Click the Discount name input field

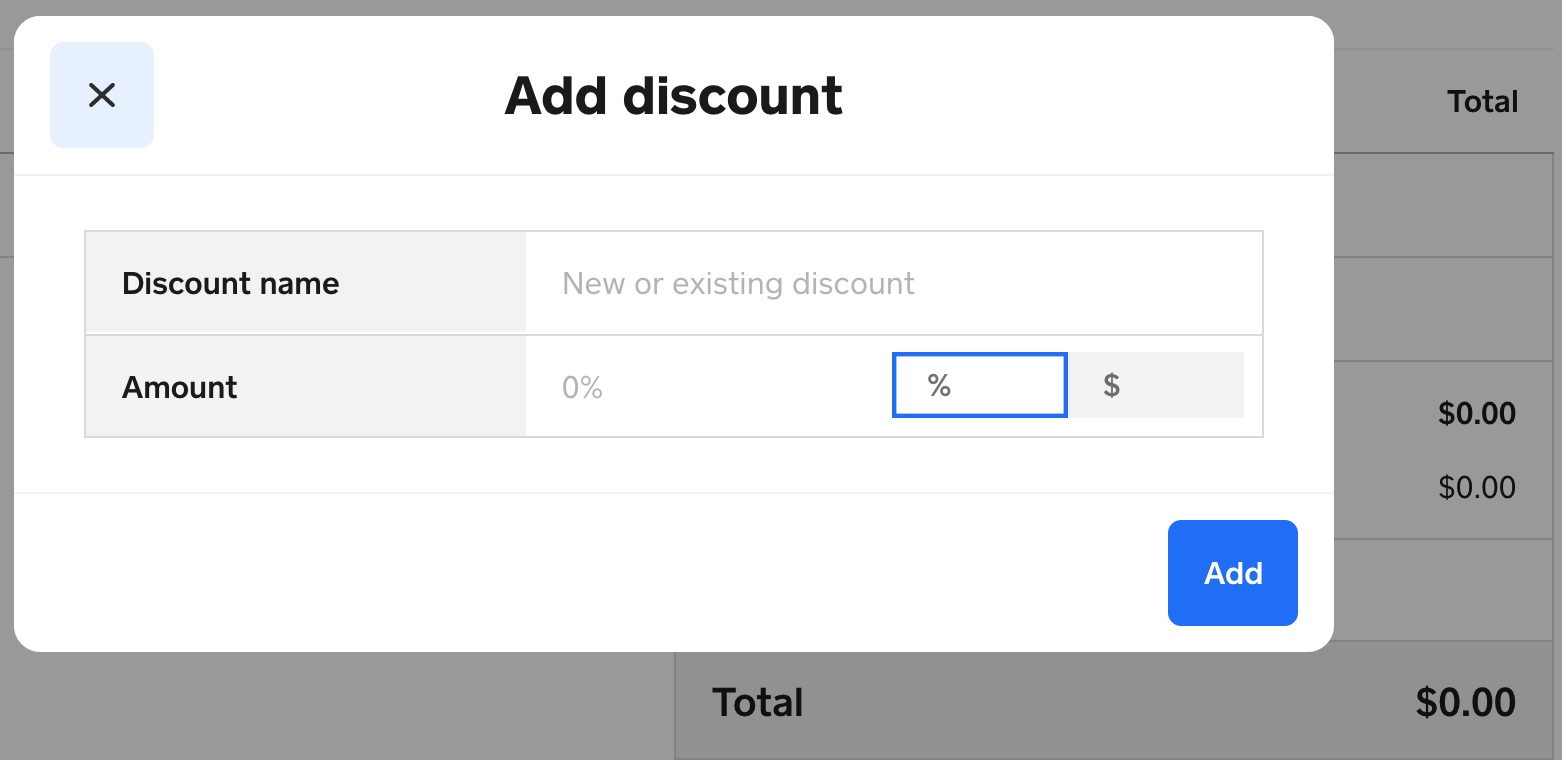pyautogui.click(x=893, y=283)
